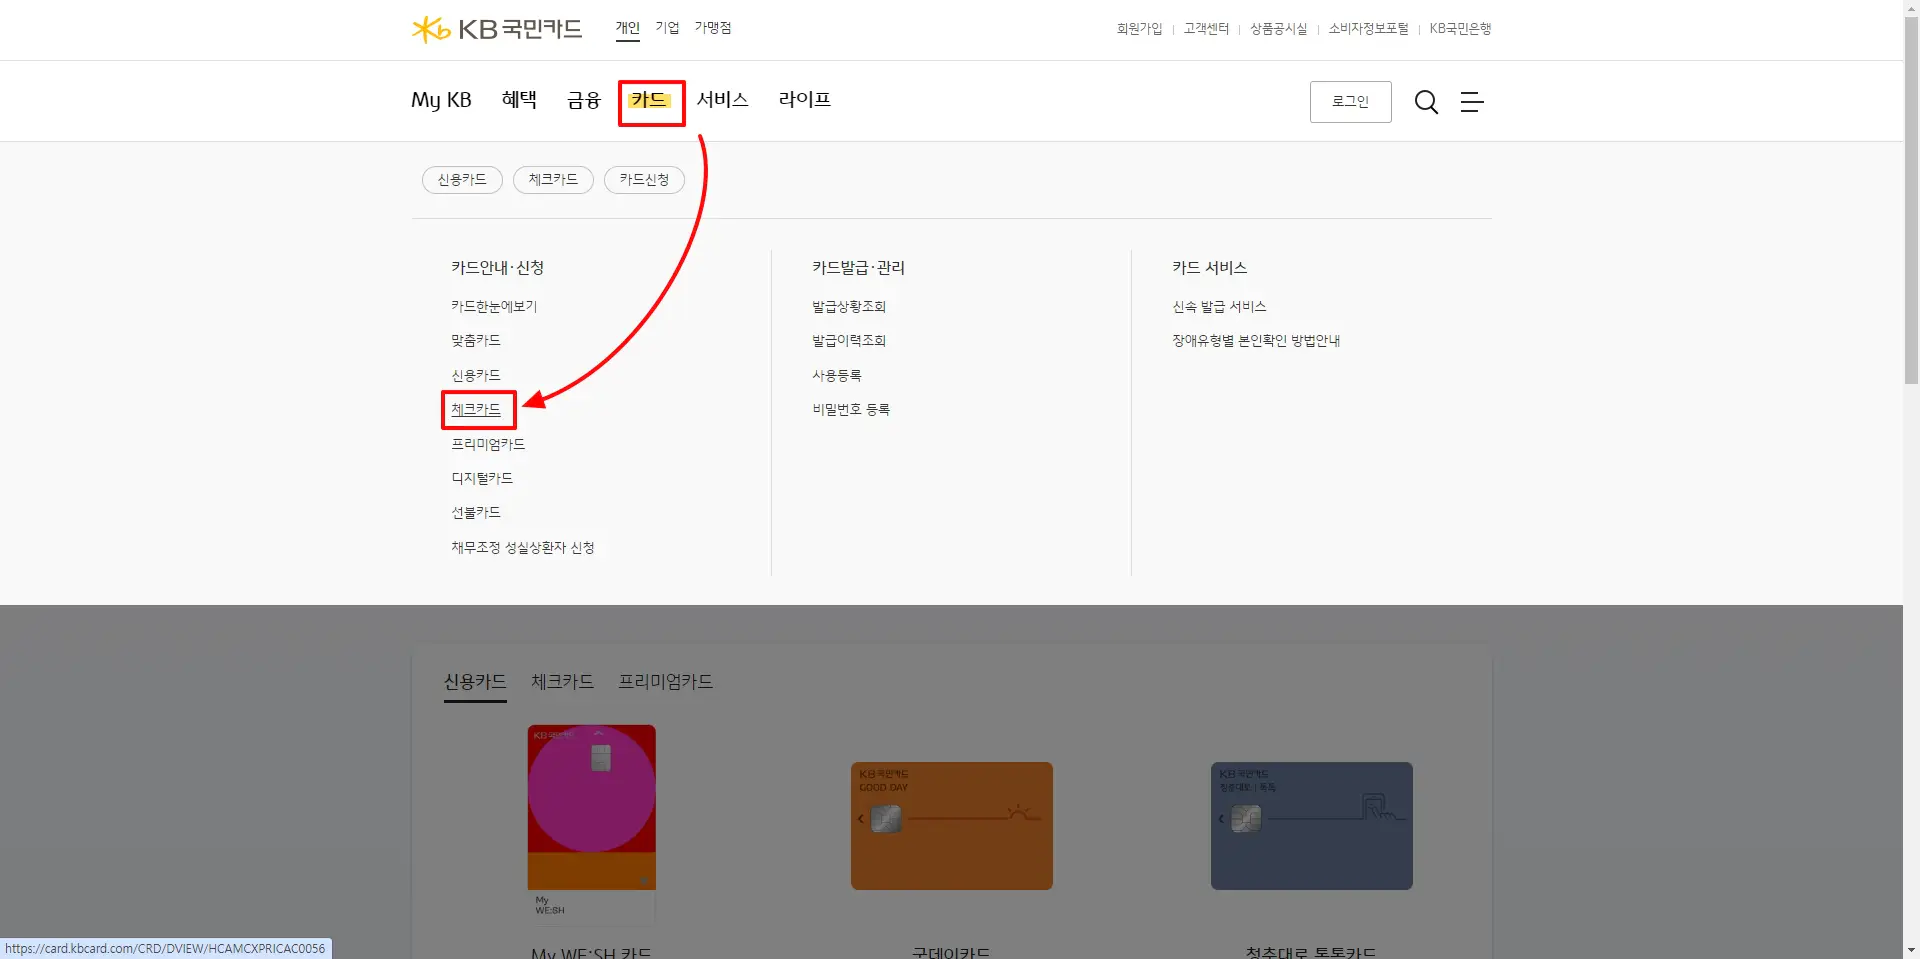Screen dimensions: 1920x959
Task: Open the 회원가입 link
Action: click(1139, 29)
